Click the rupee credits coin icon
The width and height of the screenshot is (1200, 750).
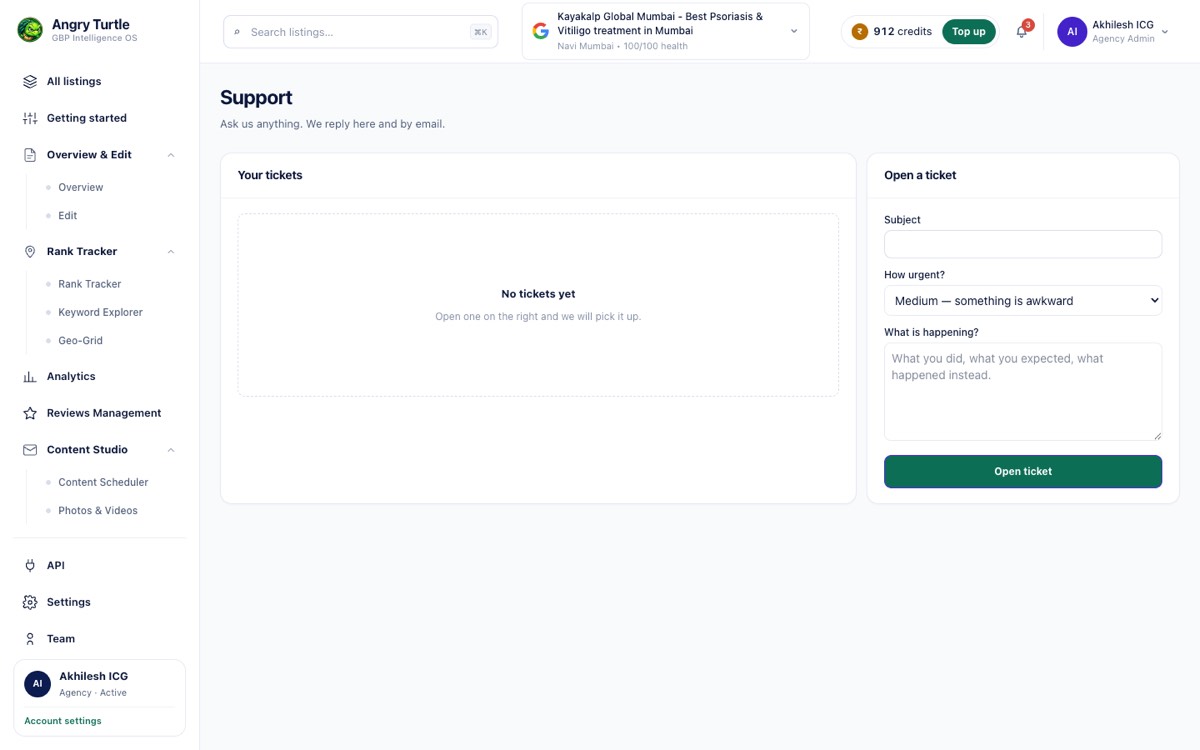859,32
